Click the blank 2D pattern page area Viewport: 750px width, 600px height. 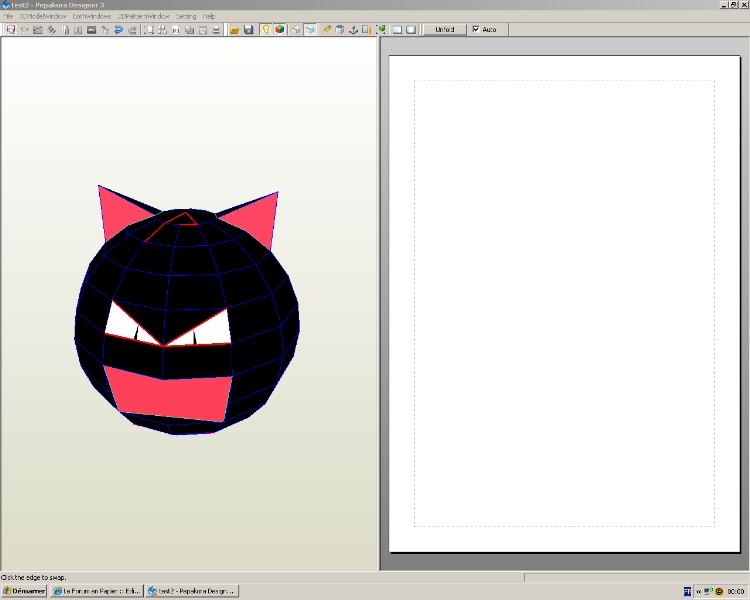point(564,303)
